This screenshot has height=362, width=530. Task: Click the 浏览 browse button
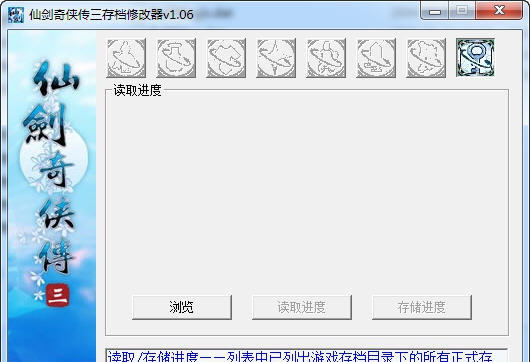click(182, 307)
